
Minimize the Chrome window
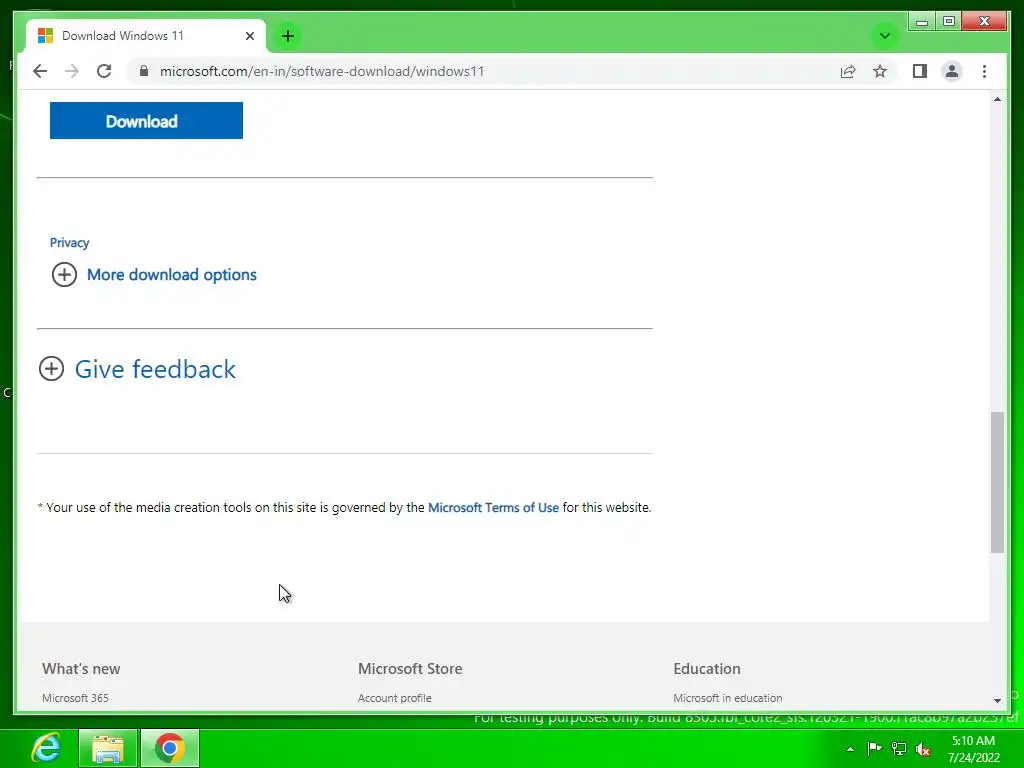pos(921,22)
